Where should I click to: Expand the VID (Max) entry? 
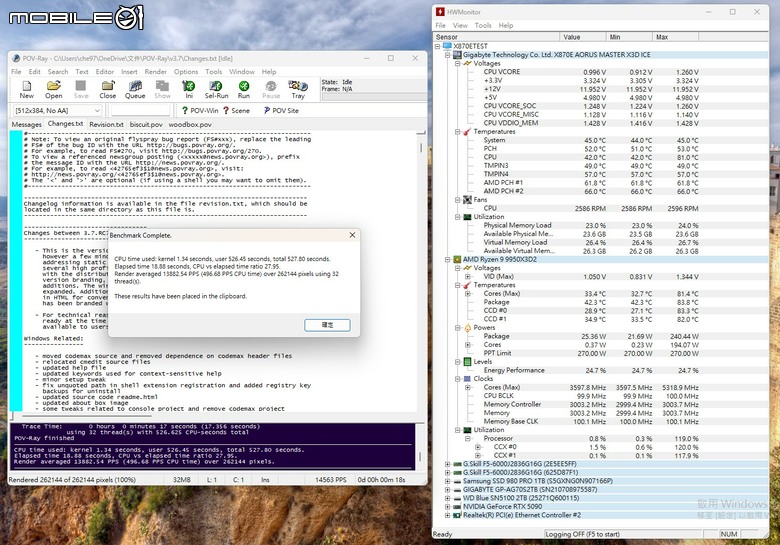[x=467, y=276]
